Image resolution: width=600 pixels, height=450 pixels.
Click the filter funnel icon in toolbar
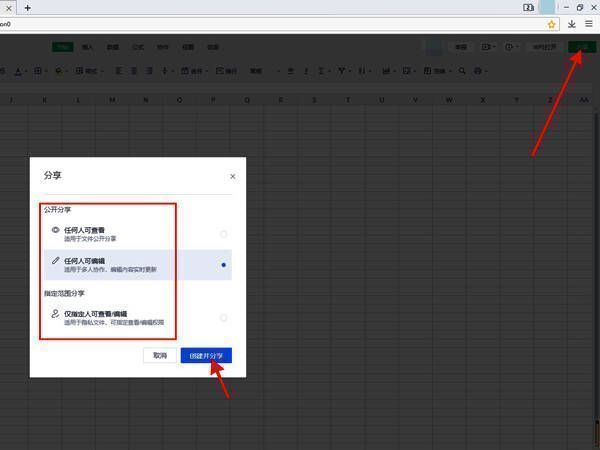[343, 71]
